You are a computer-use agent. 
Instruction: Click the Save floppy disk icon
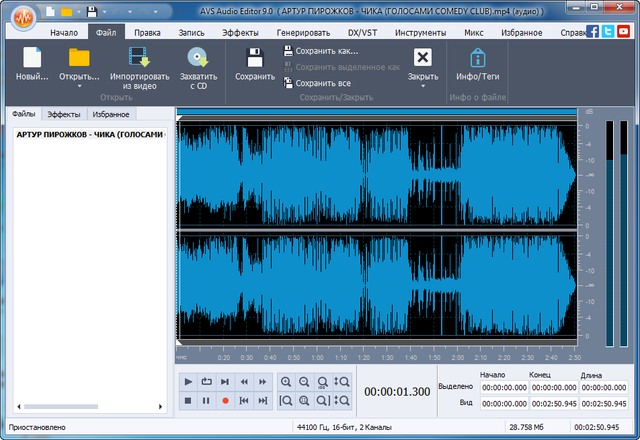click(255, 58)
